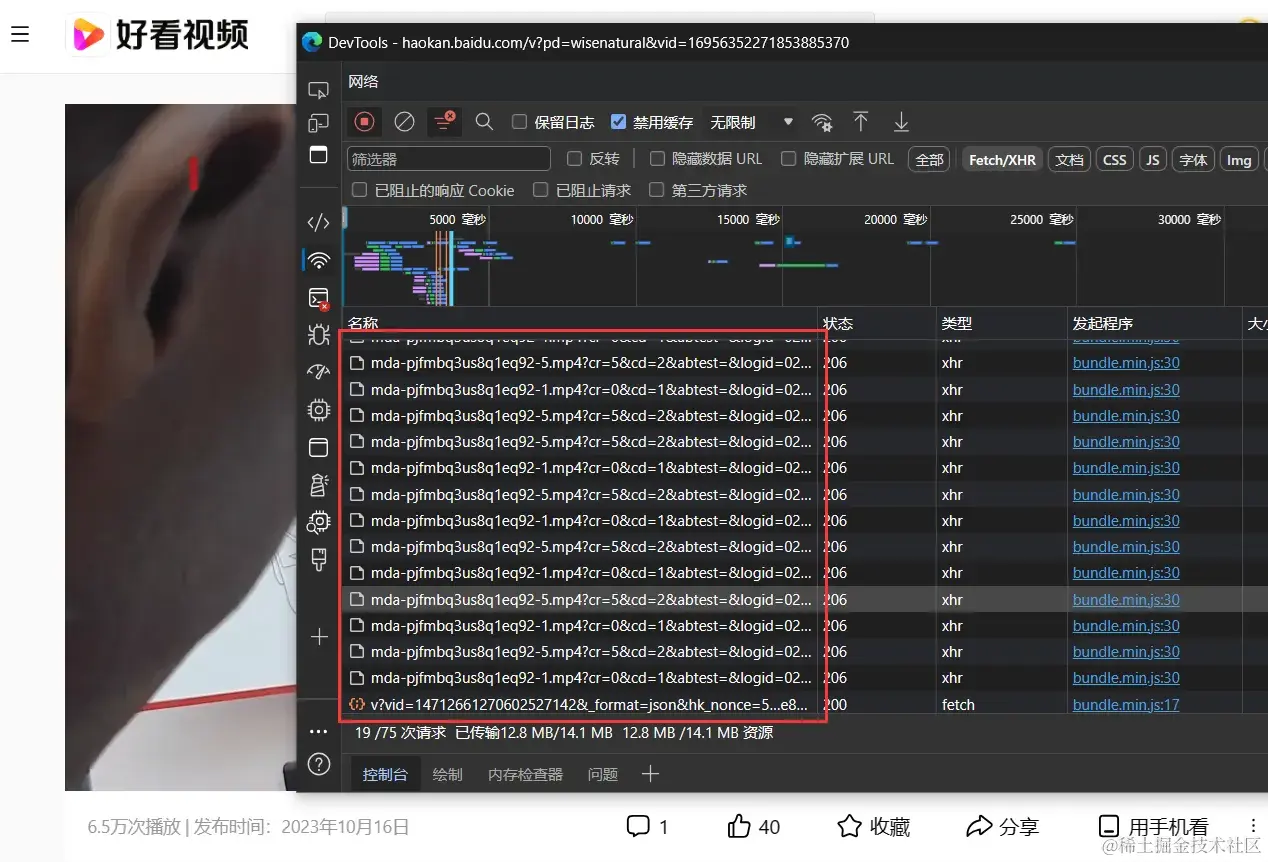
Task: Click the star 收藏 favorite icon
Action: (849, 826)
